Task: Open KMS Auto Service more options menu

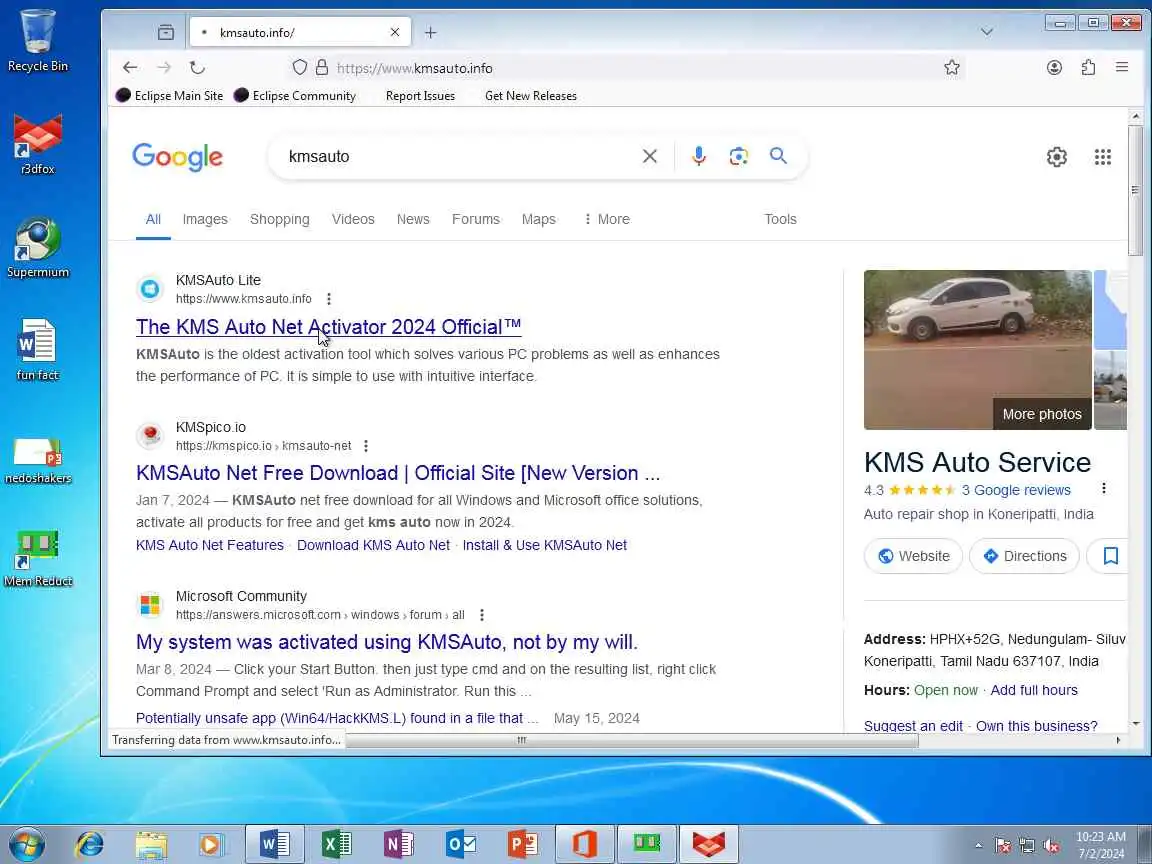Action: pyautogui.click(x=1104, y=489)
